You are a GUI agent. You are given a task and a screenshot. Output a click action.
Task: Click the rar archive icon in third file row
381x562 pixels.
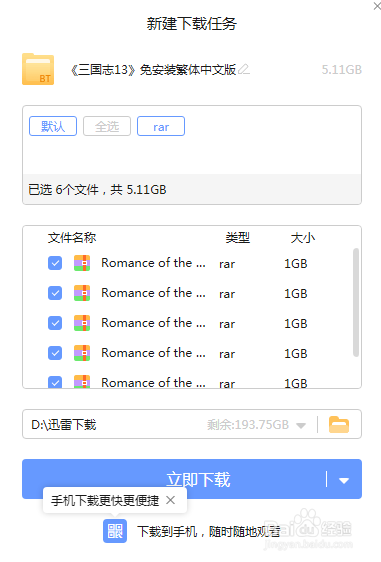[x=82, y=323]
